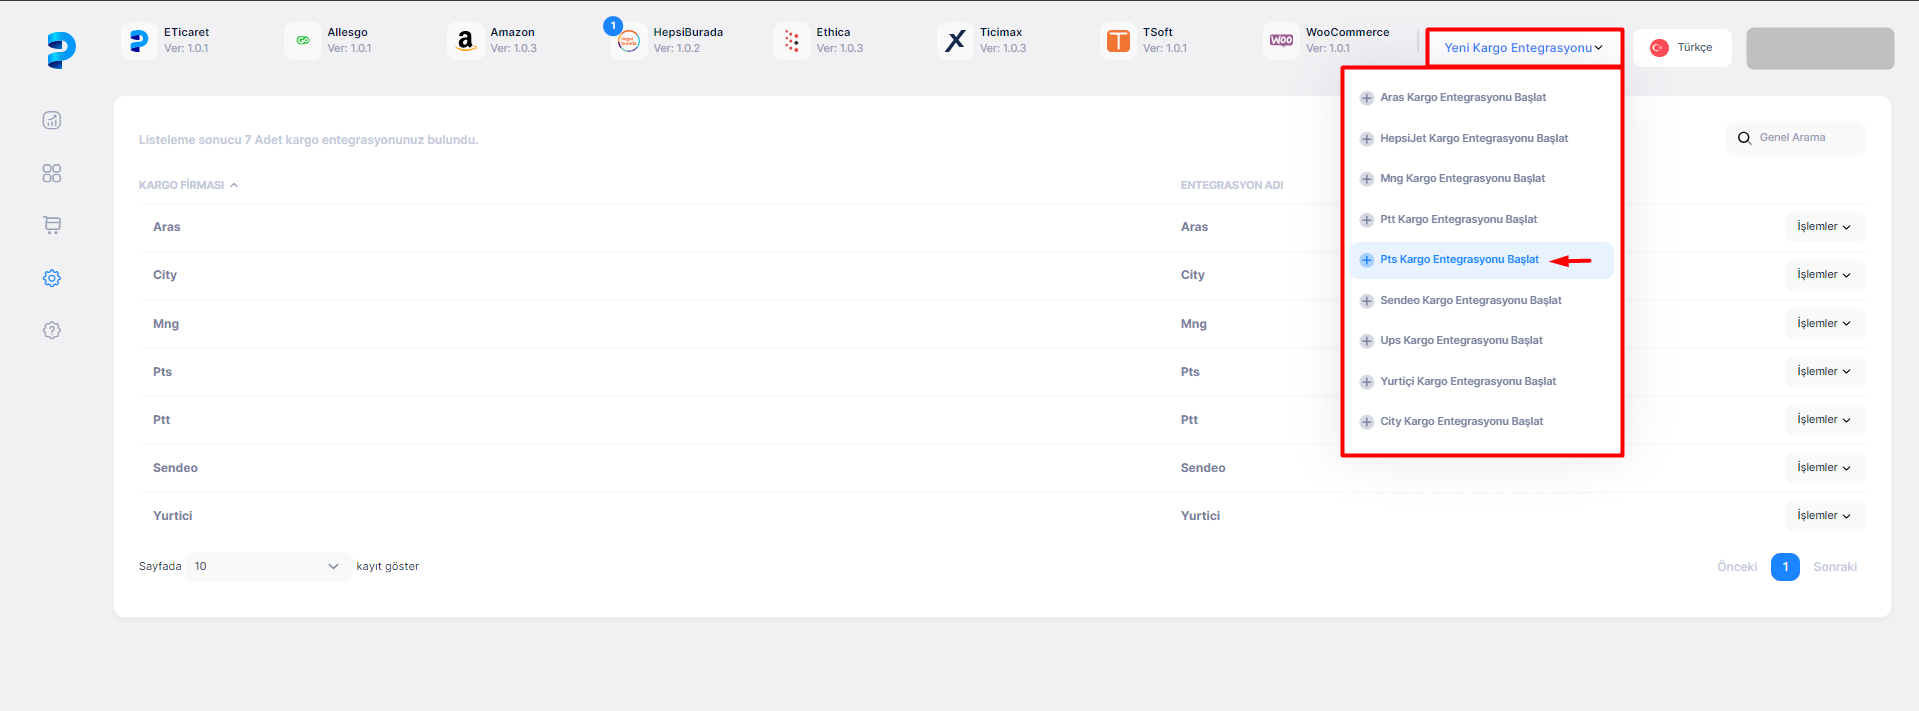1919x711 pixels.
Task: Click the Ticimax integration icon
Action: click(x=955, y=41)
